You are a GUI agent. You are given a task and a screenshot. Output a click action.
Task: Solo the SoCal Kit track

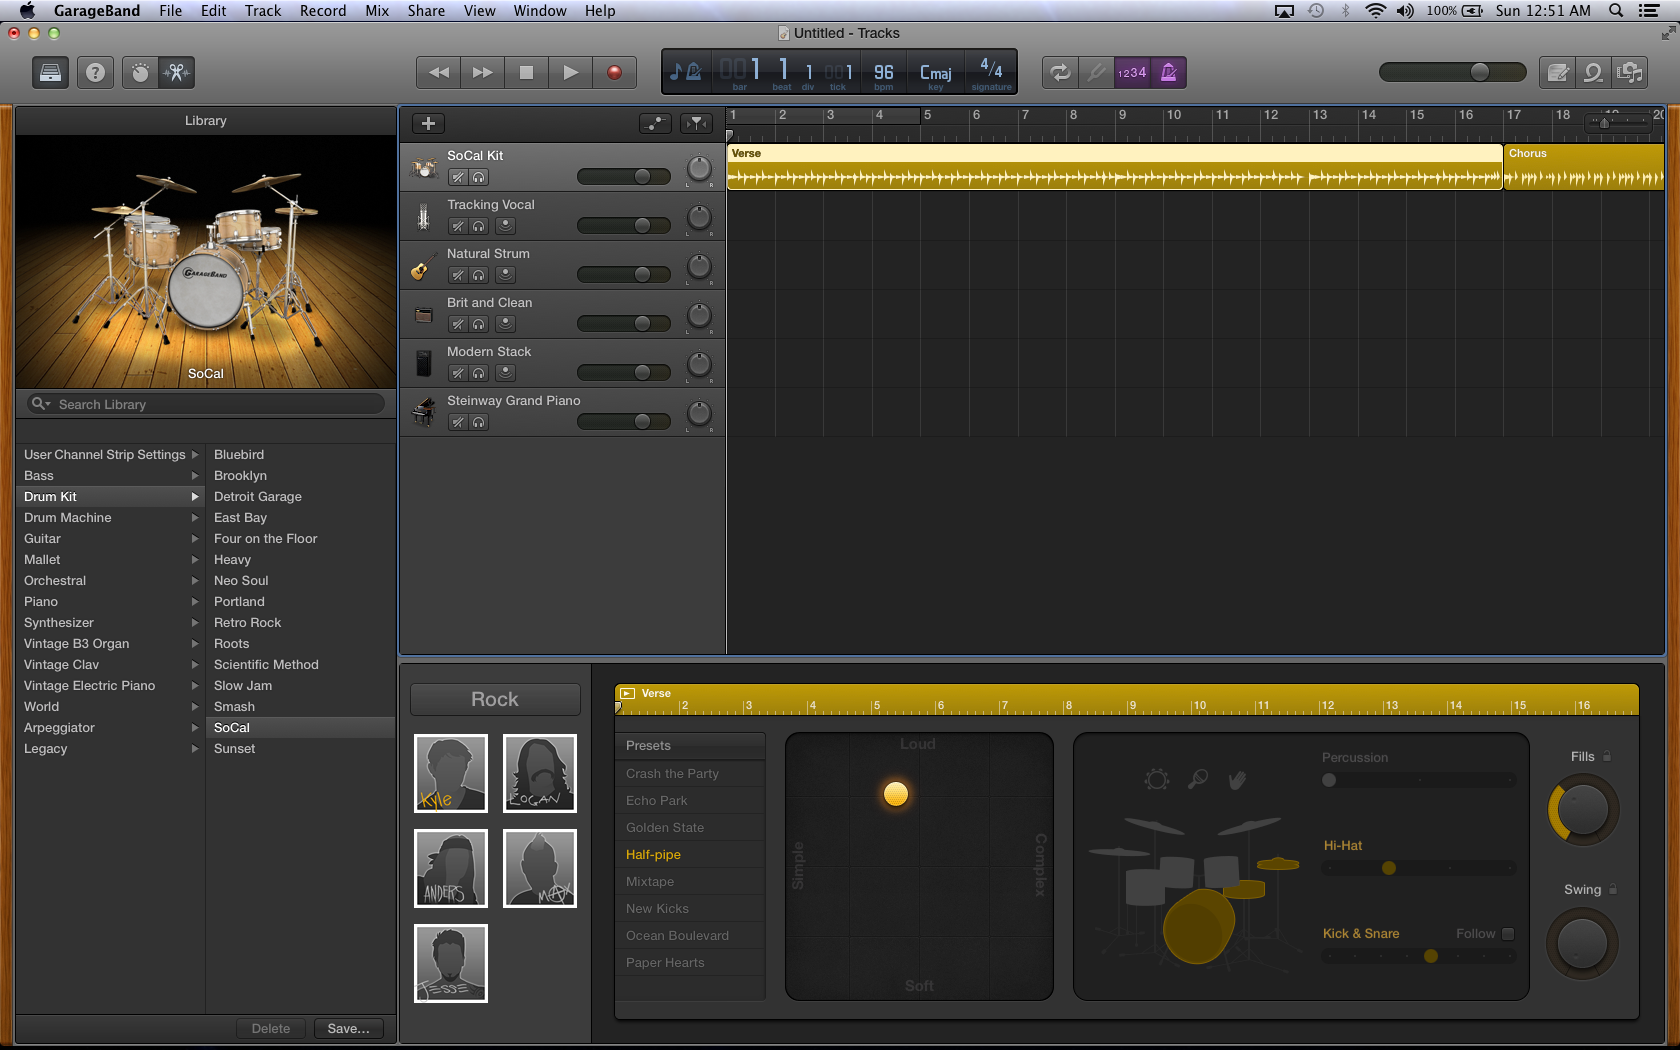click(x=479, y=177)
